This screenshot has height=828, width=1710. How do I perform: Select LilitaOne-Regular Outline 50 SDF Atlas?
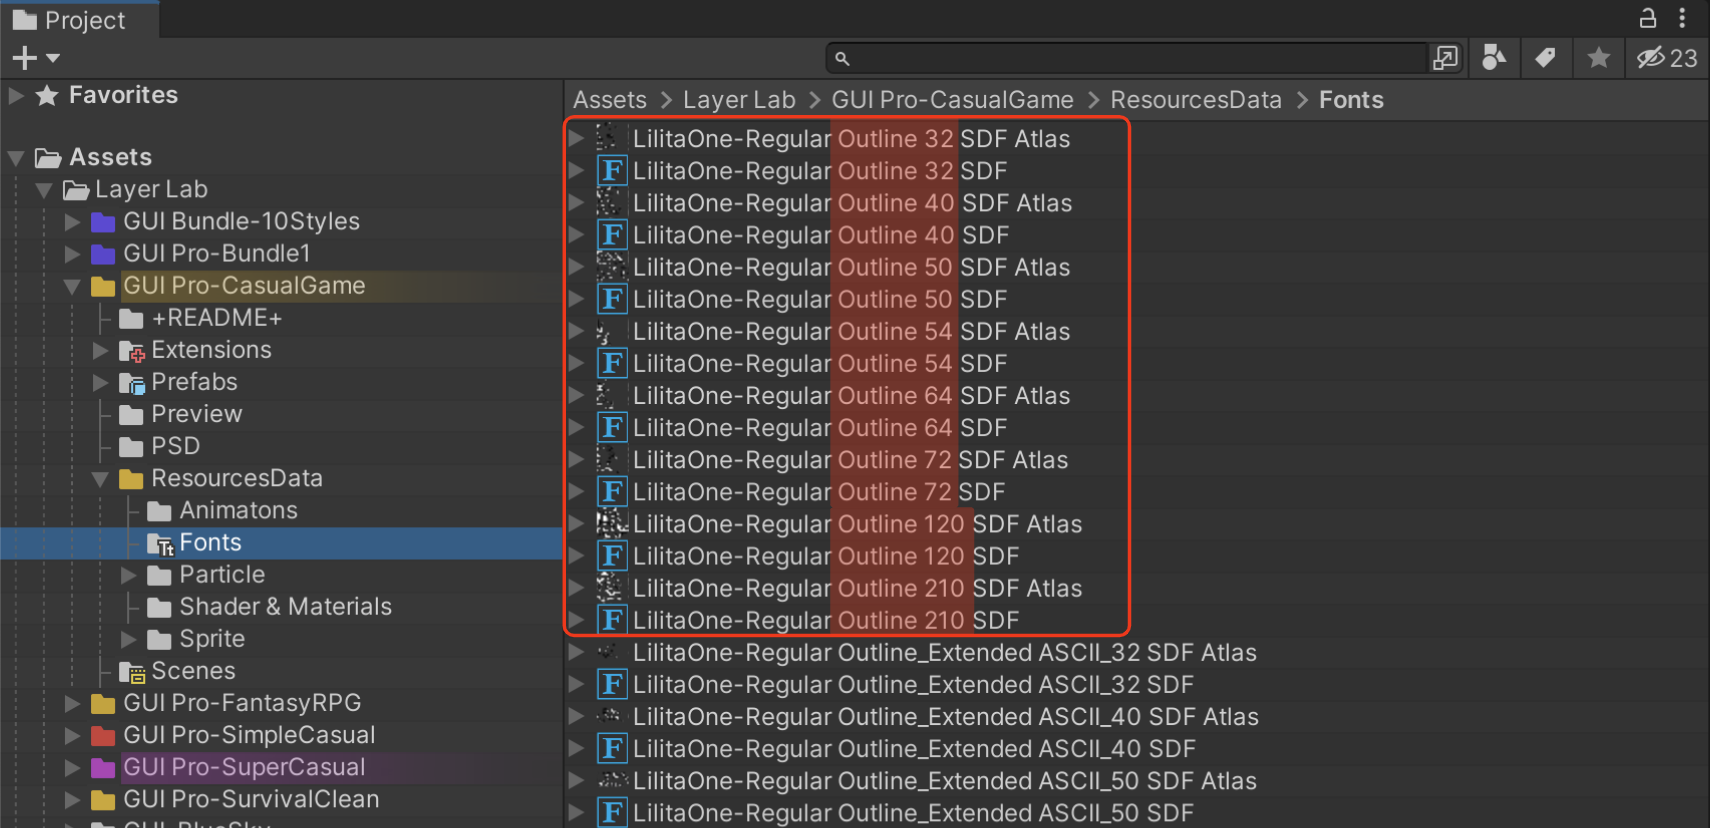click(x=851, y=267)
